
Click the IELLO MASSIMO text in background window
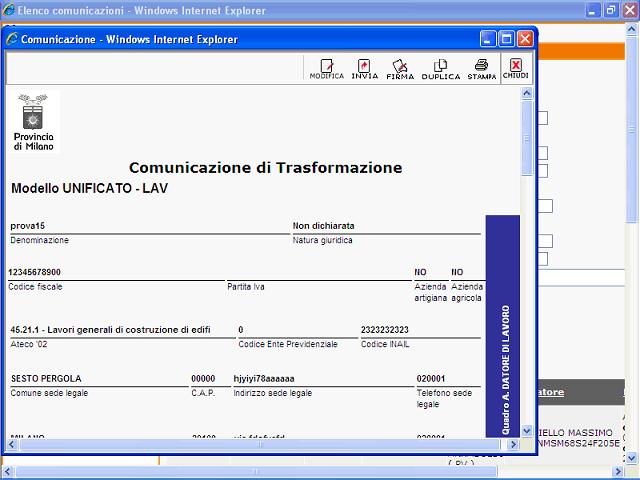click(x=576, y=433)
